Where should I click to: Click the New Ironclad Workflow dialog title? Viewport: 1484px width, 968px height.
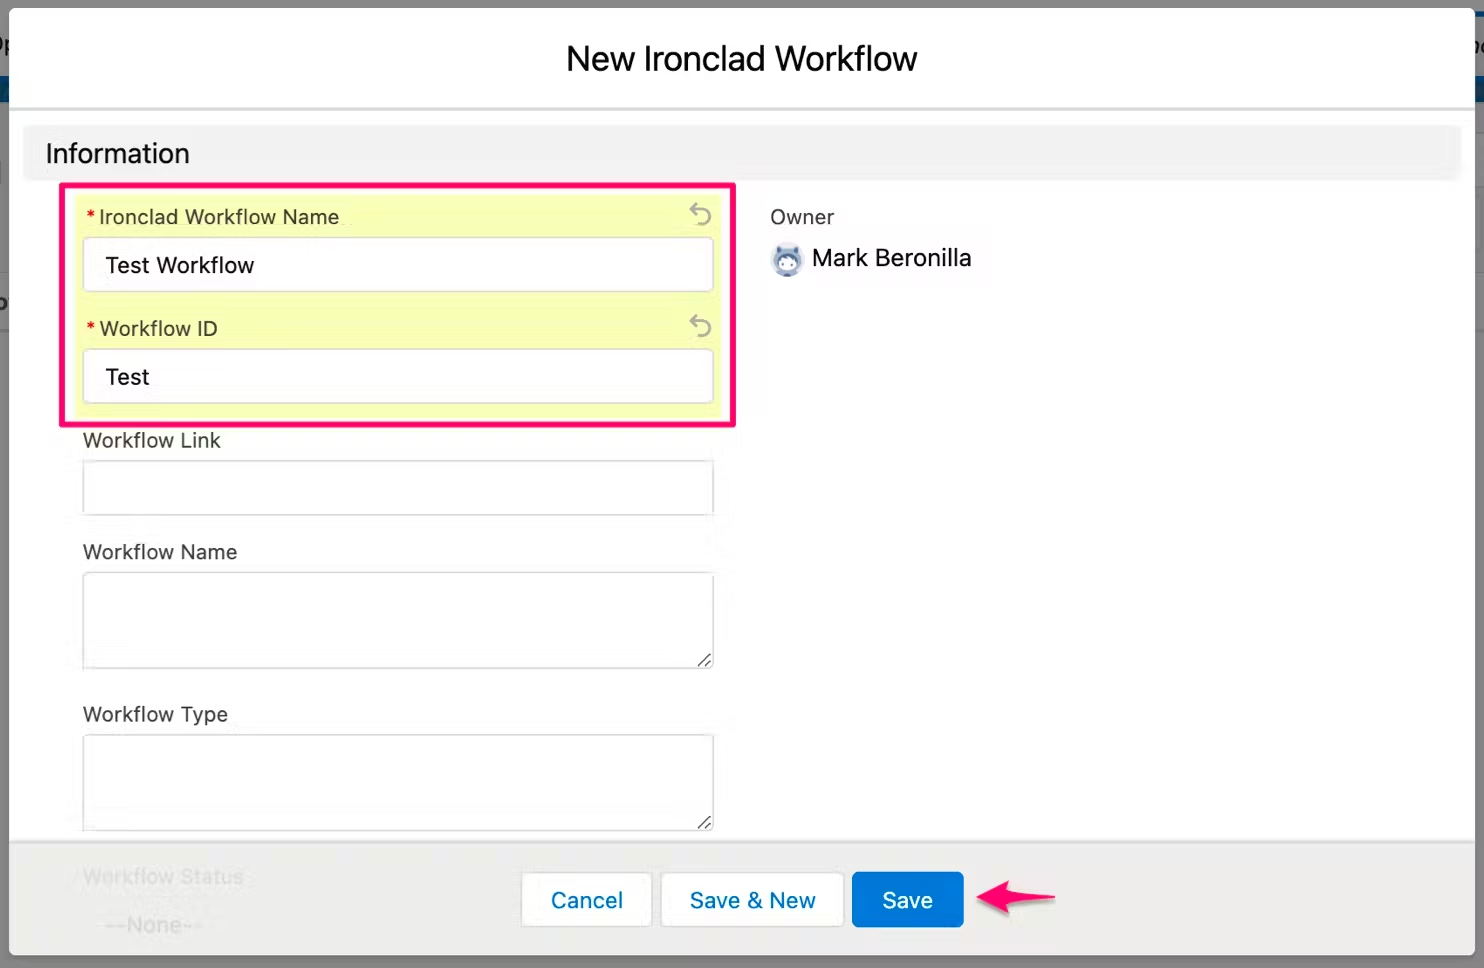pyautogui.click(x=741, y=59)
